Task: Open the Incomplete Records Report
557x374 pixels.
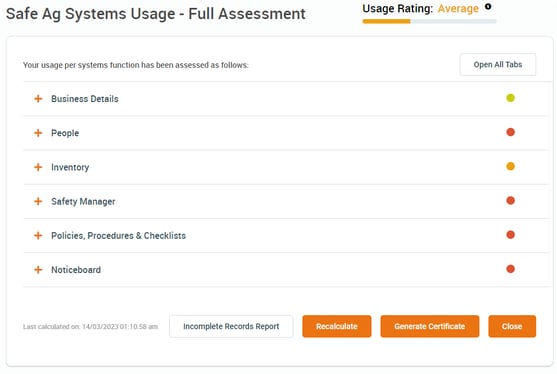Action: (231, 326)
